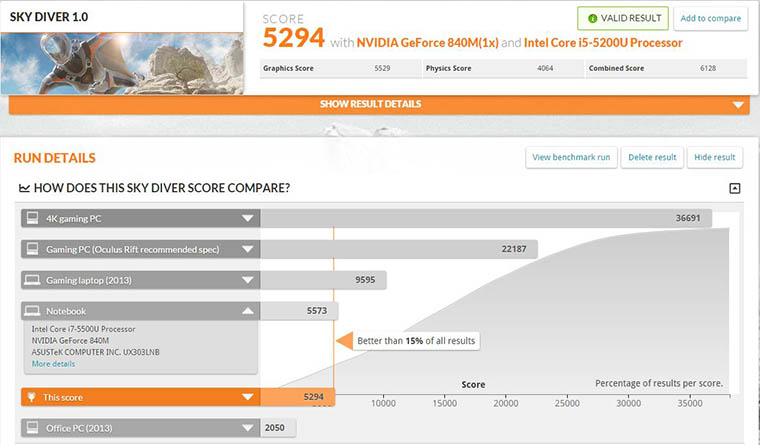Image resolution: width=760 pixels, height=445 pixels.
Task: Click 'Percentage of results per score.' caption
Action: pyautogui.click(x=659, y=383)
